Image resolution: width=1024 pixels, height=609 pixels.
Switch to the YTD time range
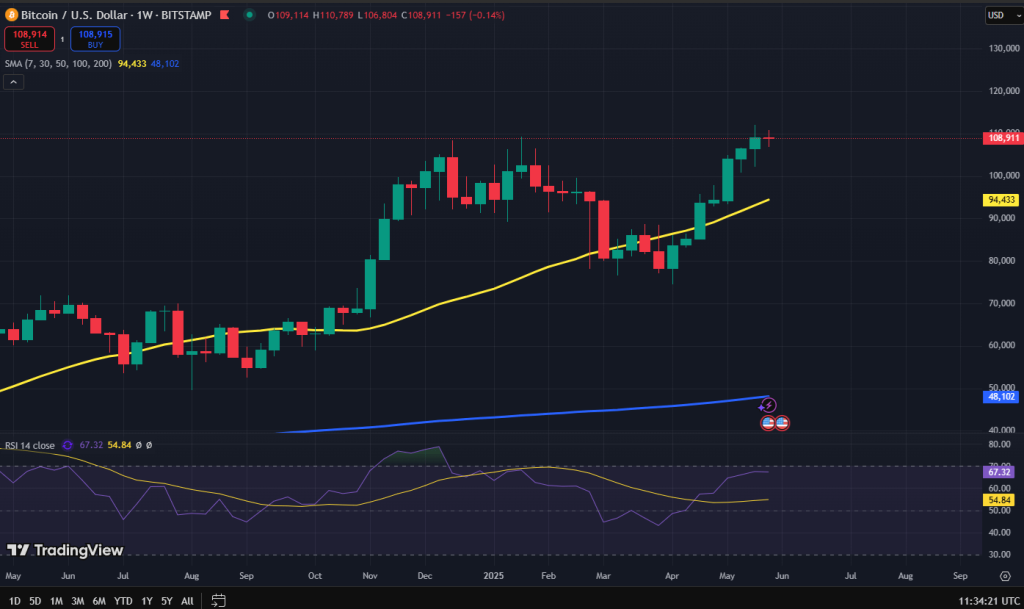123,601
